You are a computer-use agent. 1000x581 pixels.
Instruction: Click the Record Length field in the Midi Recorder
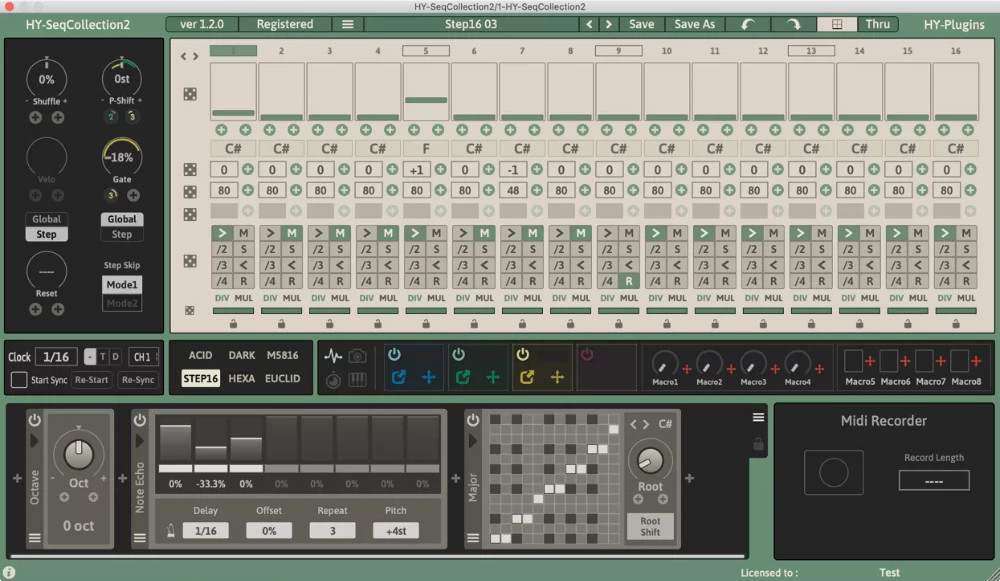pyautogui.click(x=933, y=480)
